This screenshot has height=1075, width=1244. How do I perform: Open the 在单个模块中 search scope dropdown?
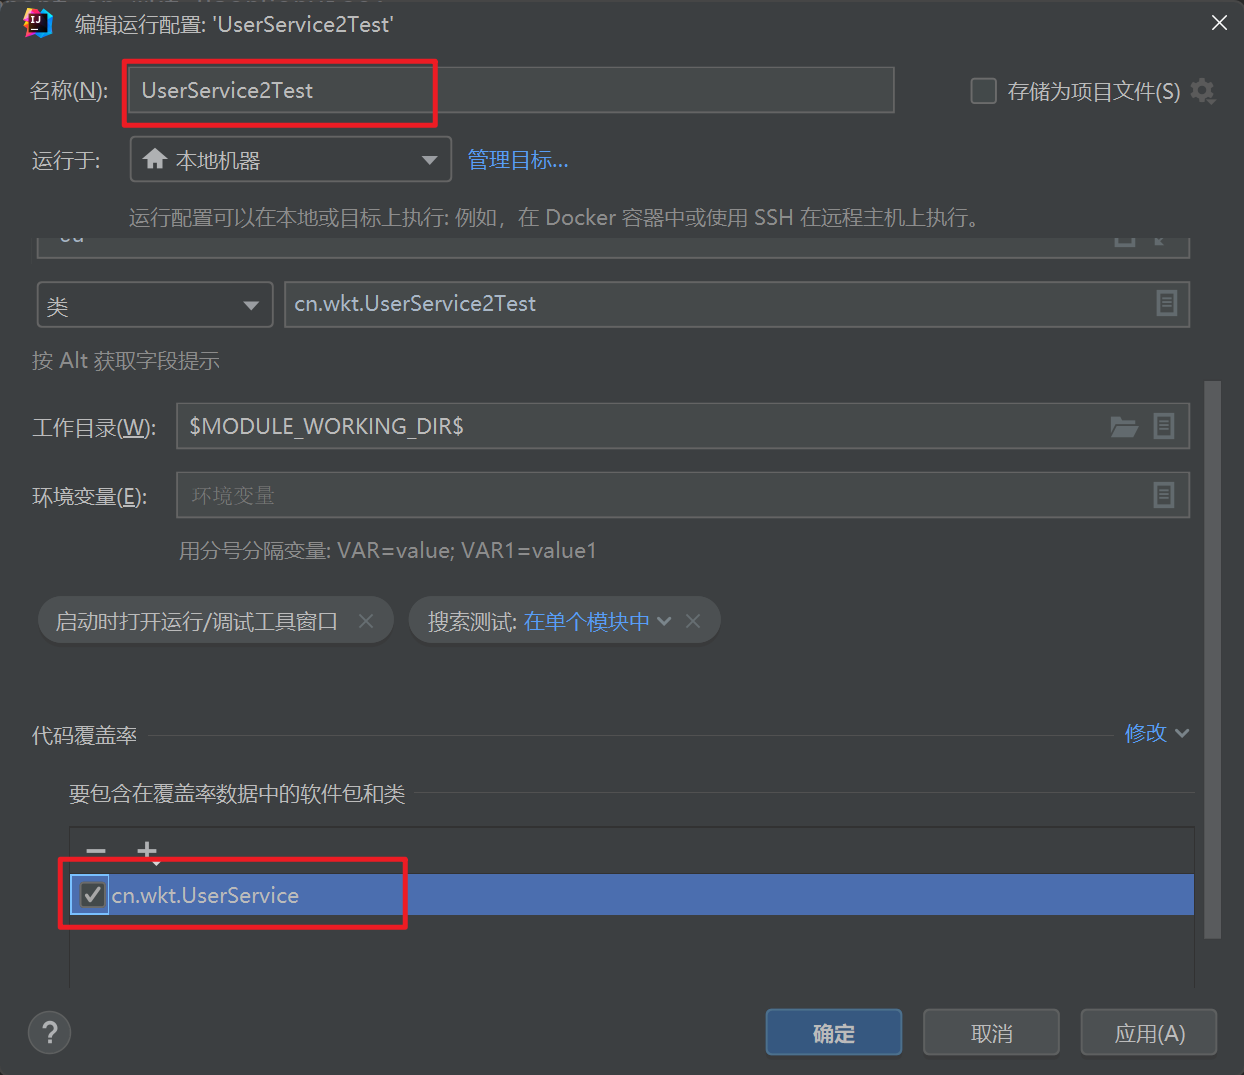click(597, 621)
